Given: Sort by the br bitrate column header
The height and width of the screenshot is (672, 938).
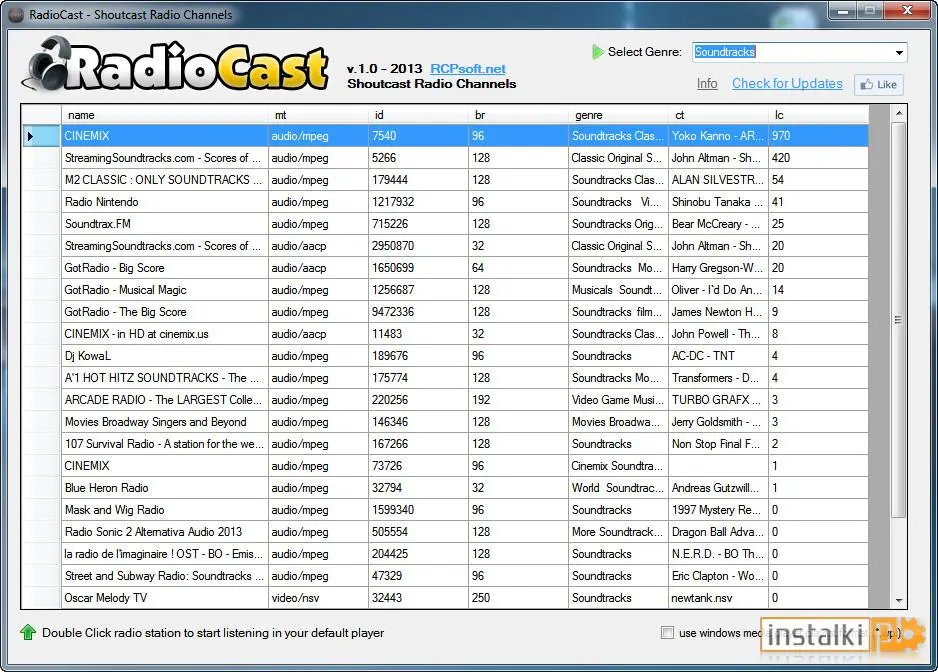Looking at the screenshot, I should tap(518, 115).
